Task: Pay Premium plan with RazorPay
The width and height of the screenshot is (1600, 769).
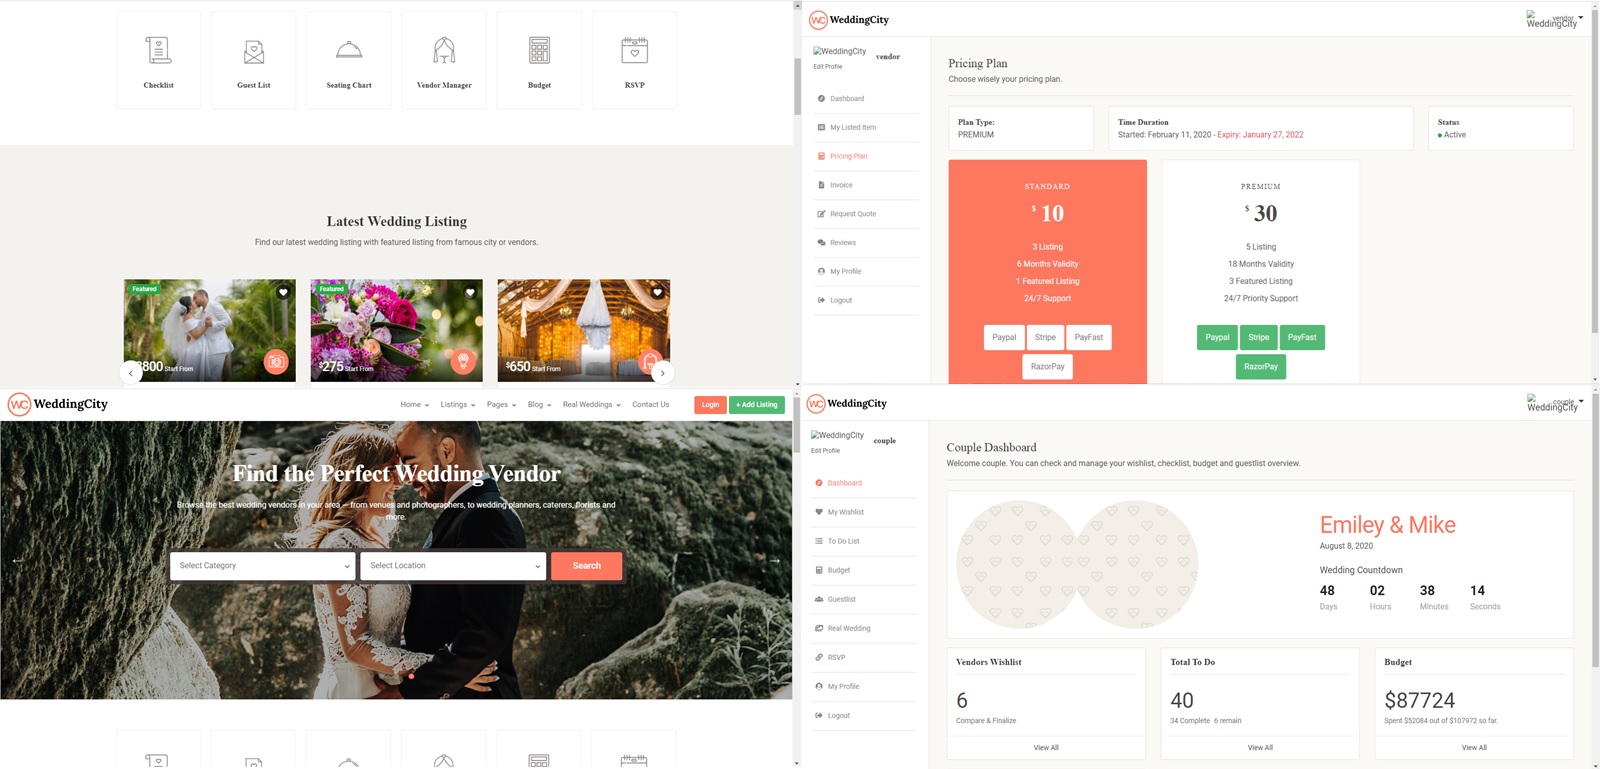Action: point(1261,367)
